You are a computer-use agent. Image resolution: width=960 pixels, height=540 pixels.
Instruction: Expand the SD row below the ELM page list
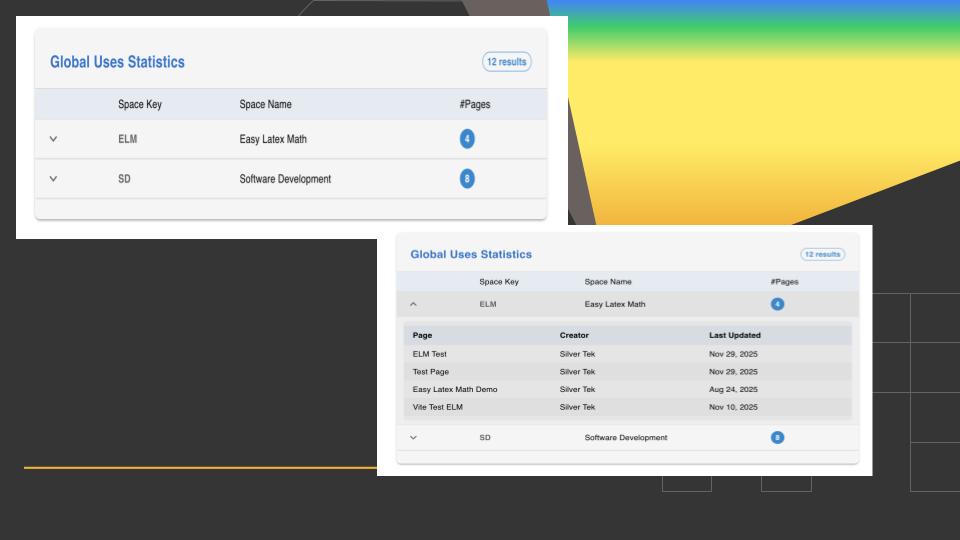(x=414, y=437)
